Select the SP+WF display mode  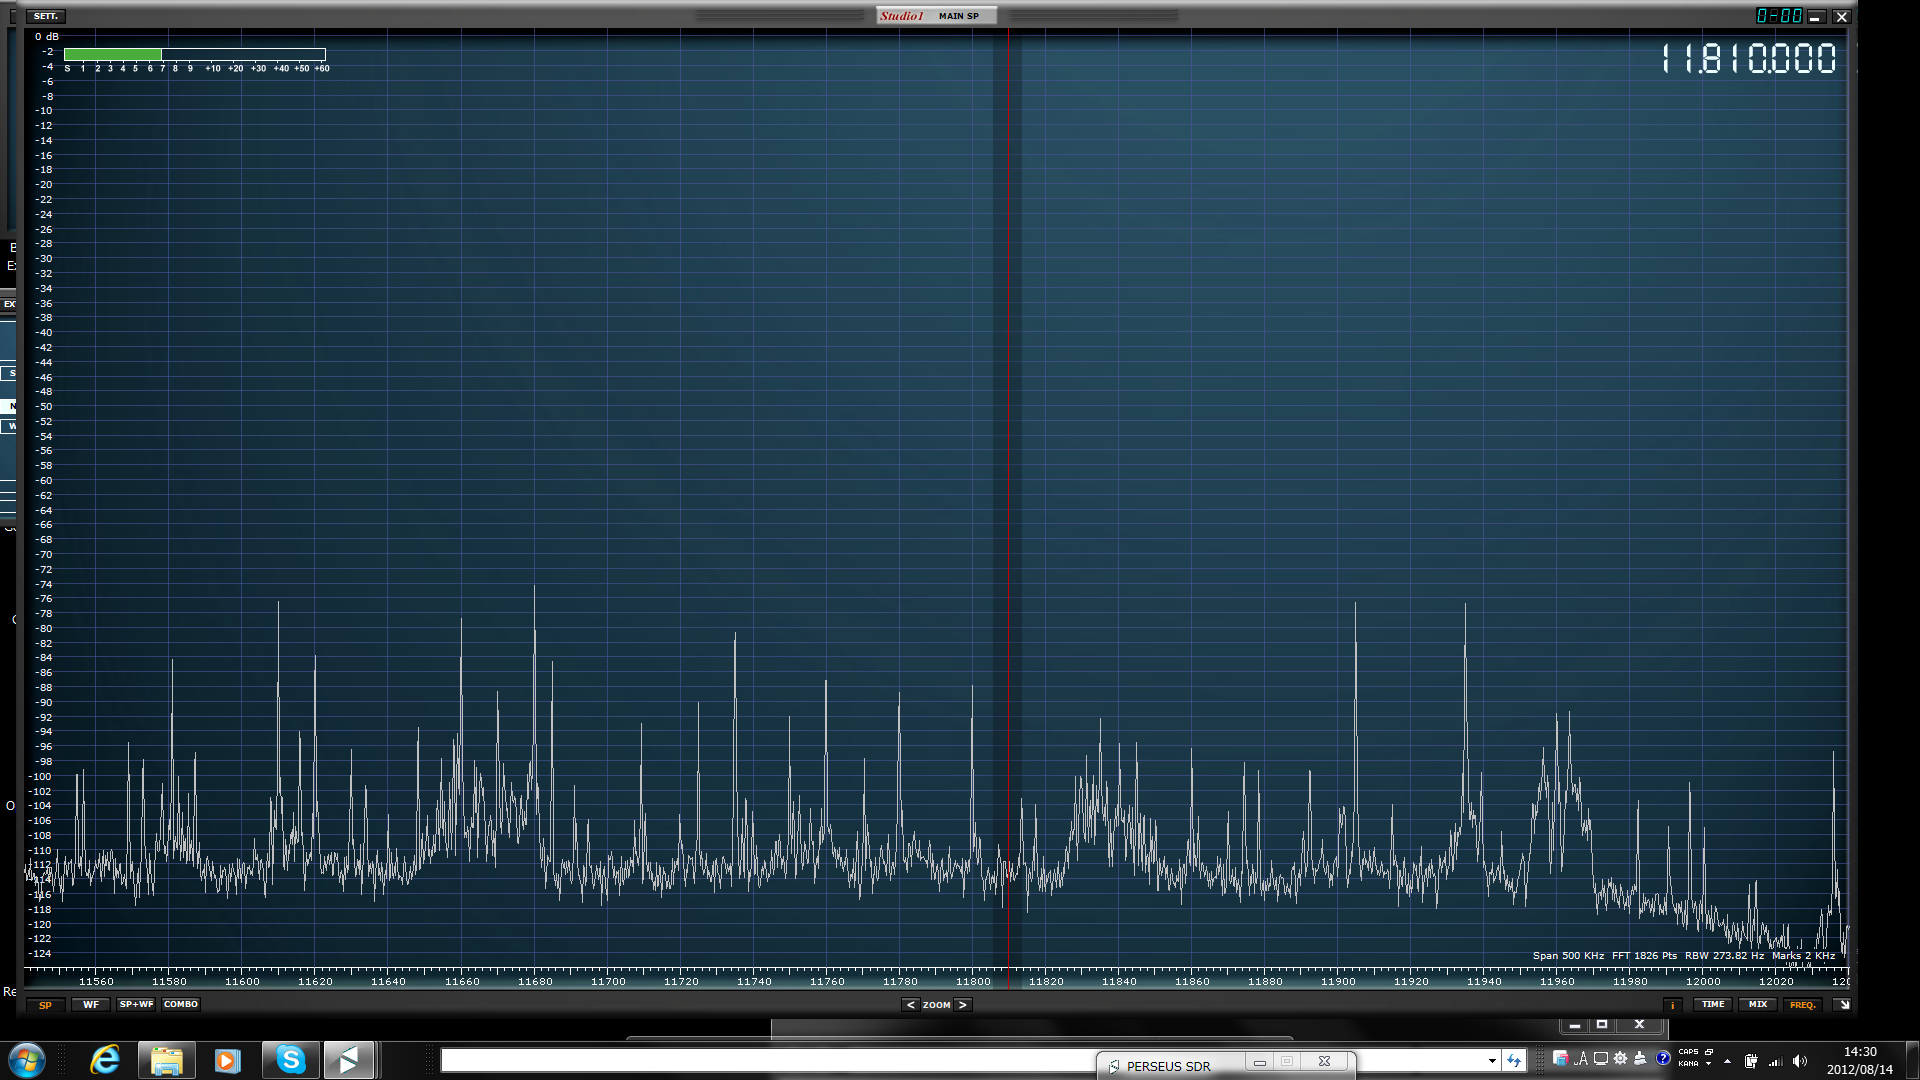[x=136, y=1005]
